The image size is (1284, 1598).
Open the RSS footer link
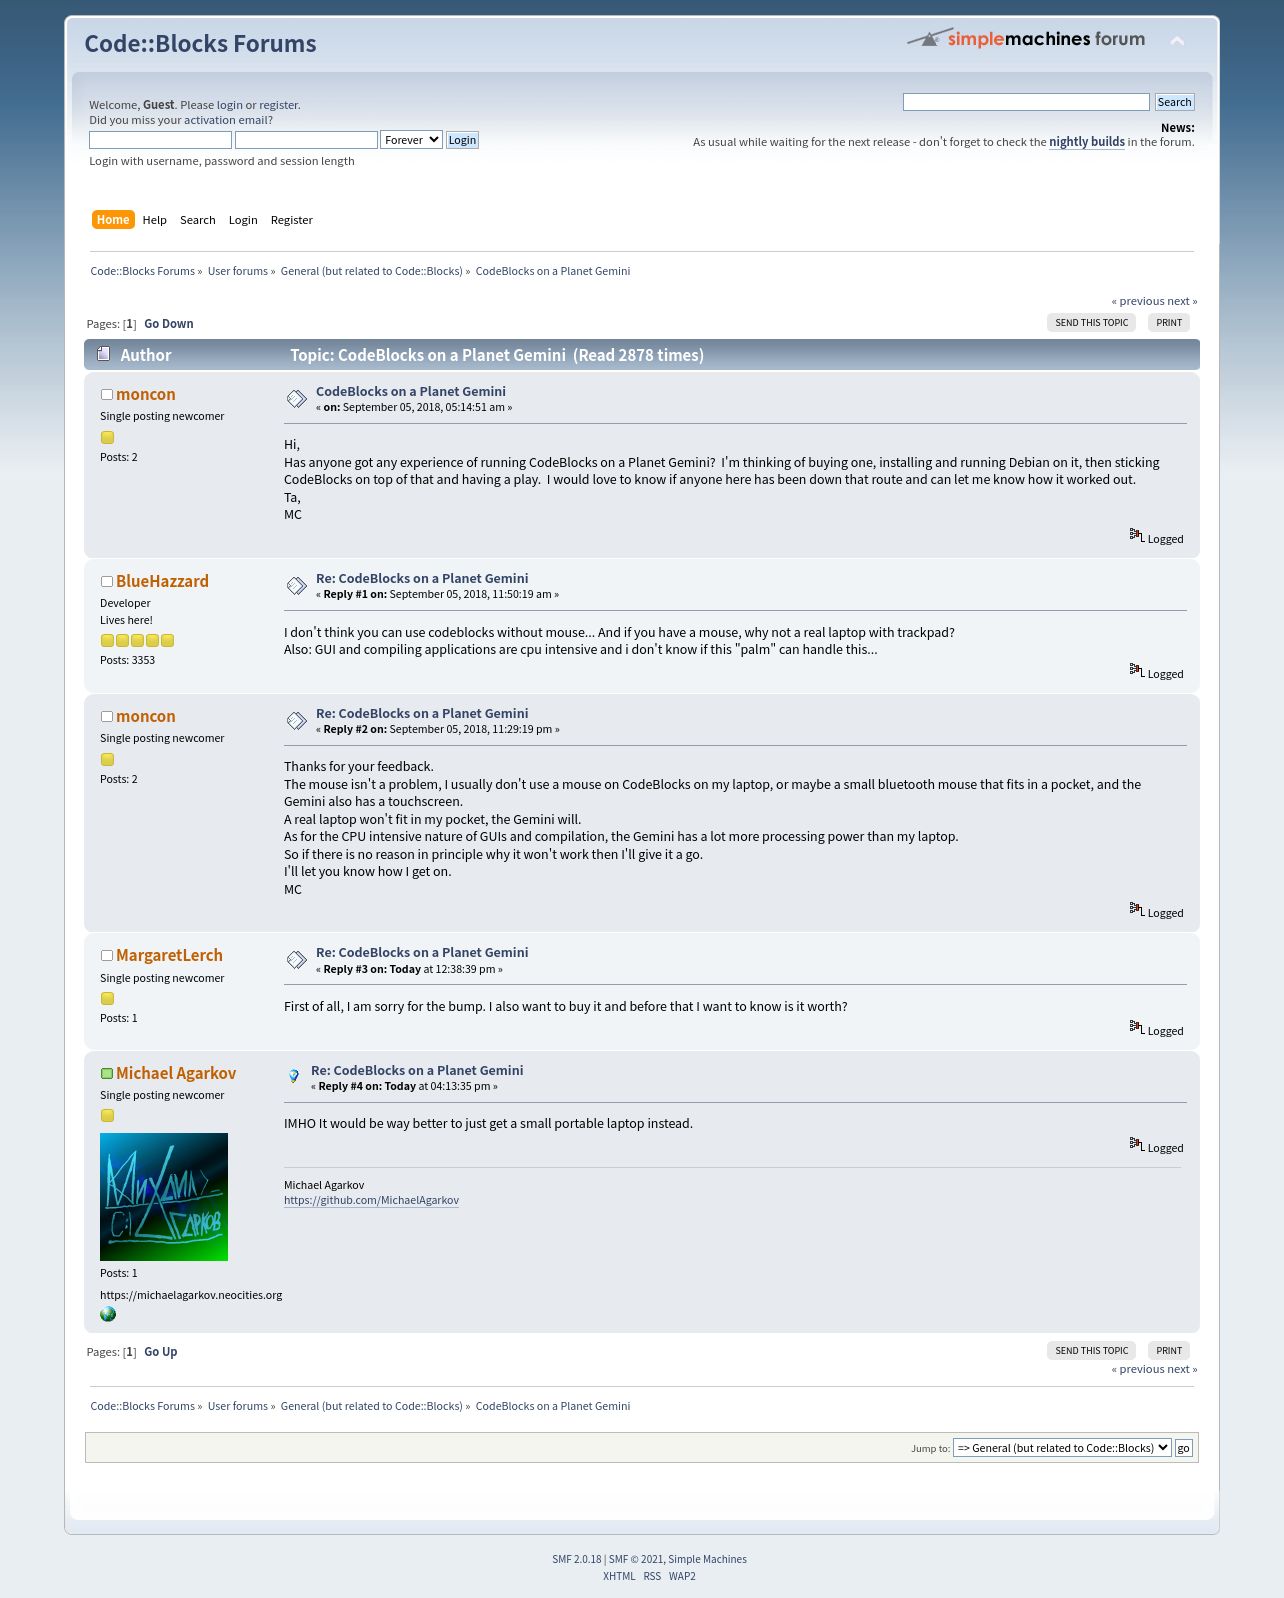click(652, 1576)
